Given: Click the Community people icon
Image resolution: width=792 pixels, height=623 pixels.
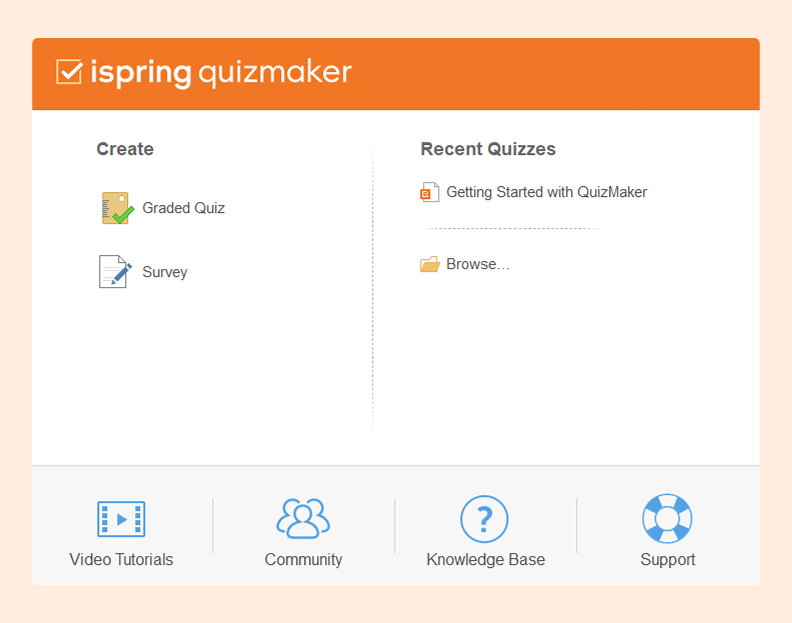Looking at the screenshot, I should coord(303,519).
